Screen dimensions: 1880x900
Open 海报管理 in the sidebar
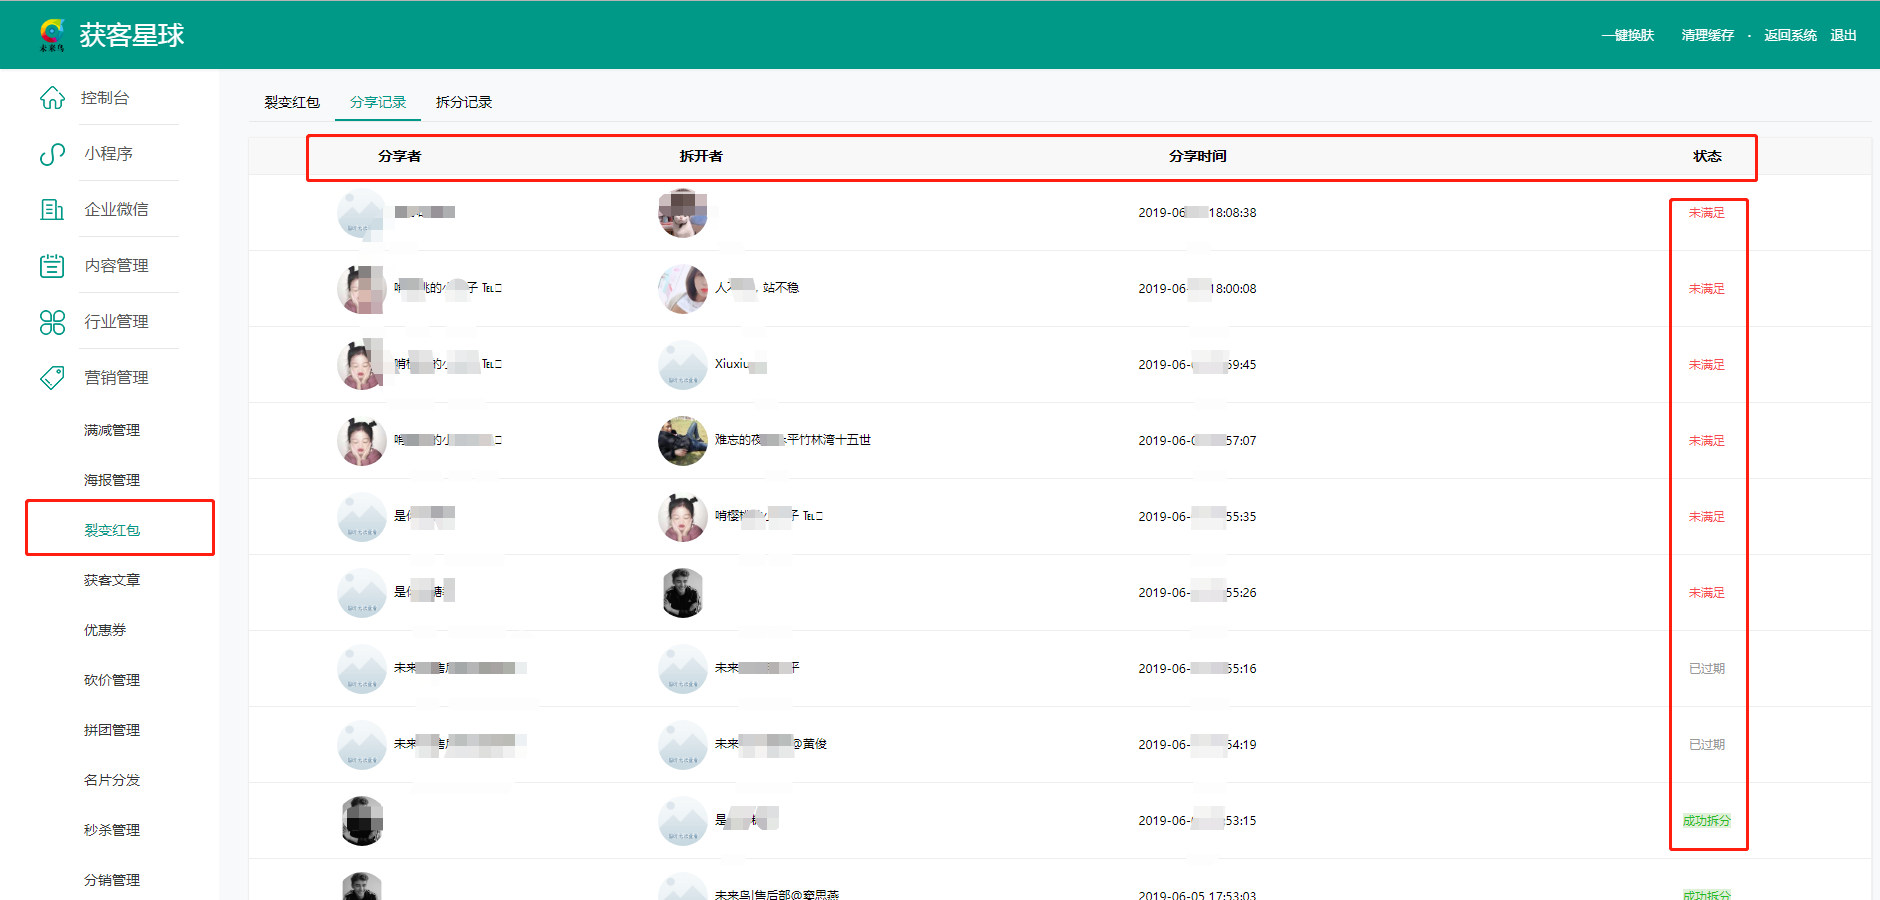(112, 480)
